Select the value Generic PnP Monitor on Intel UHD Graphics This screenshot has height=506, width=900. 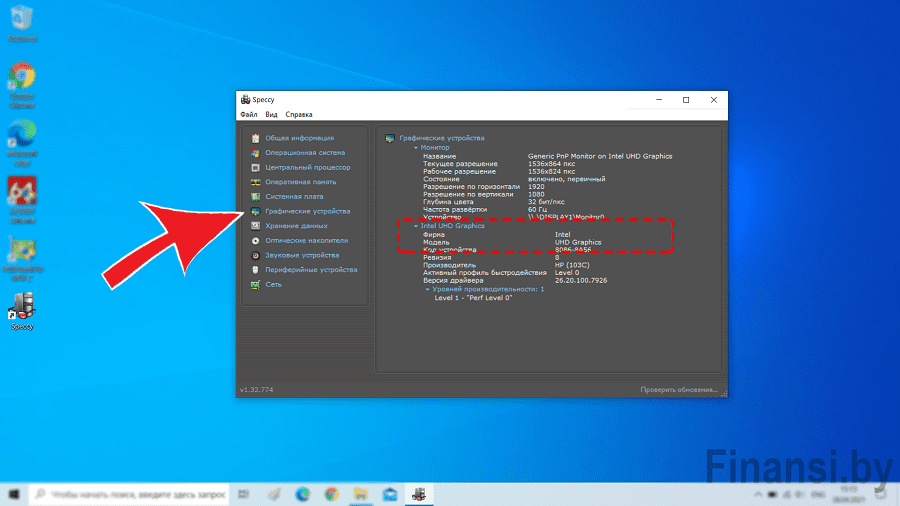pyautogui.click(x=600, y=156)
